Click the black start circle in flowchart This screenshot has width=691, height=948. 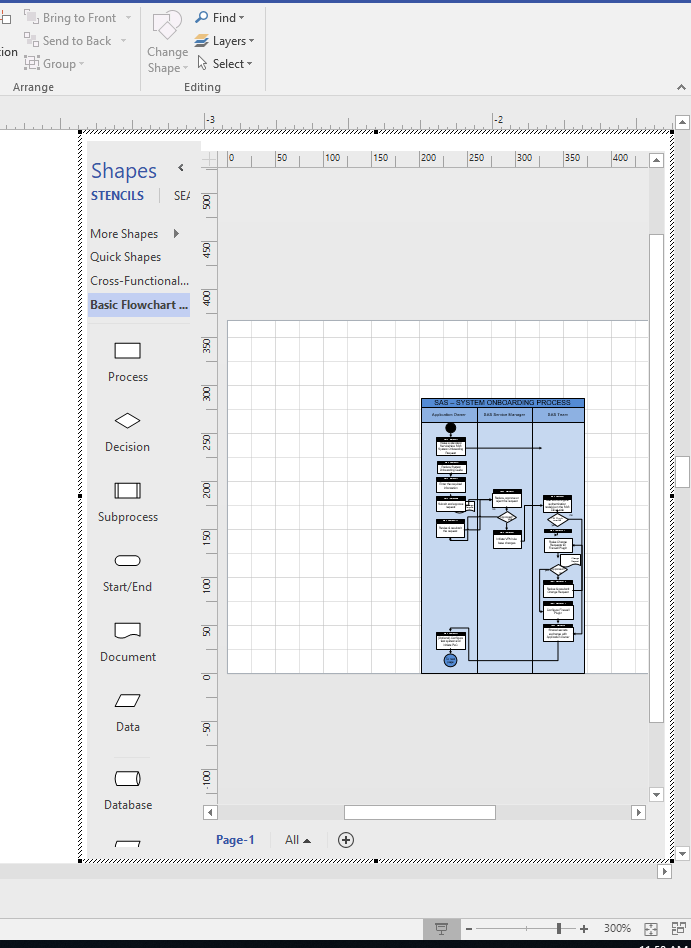coord(450,428)
